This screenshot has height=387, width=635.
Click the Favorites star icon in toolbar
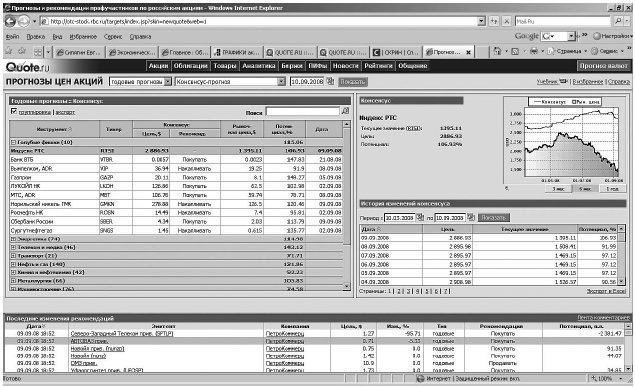click(x=9, y=51)
